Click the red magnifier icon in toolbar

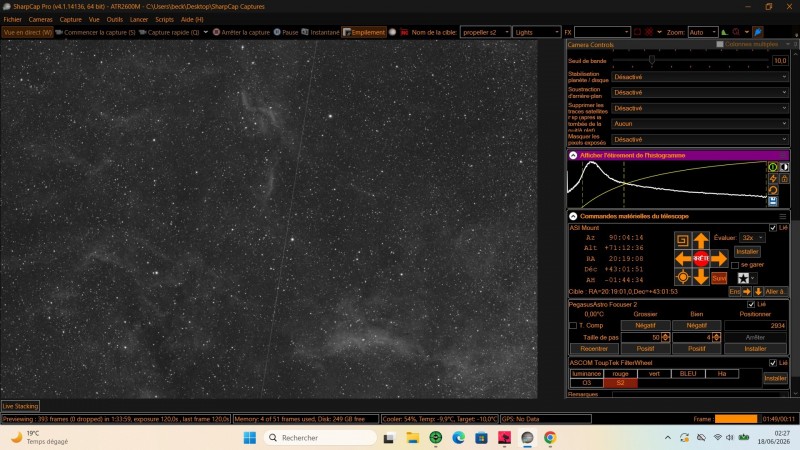click(736, 32)
